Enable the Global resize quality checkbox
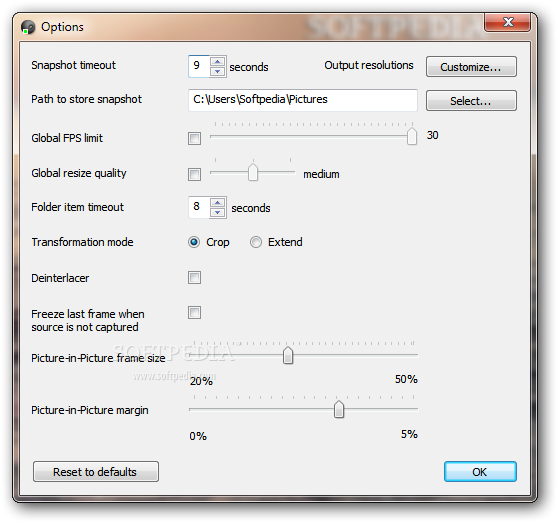The width and height of the screenshot is (558, 523). 194,174
